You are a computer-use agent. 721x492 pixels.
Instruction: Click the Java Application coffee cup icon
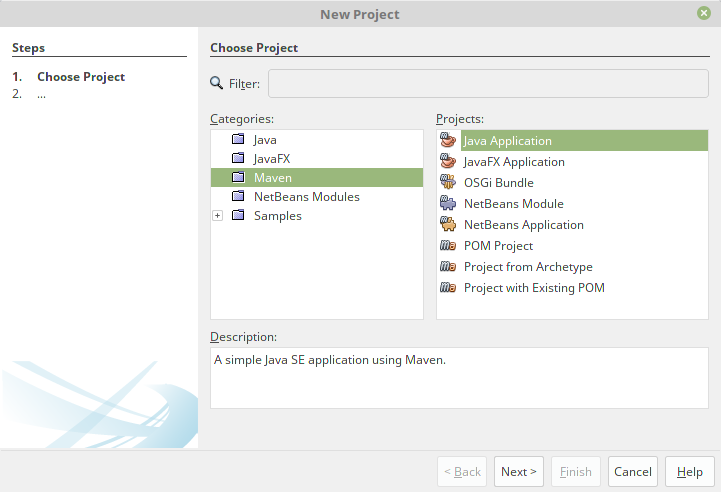tap(448, 140)
